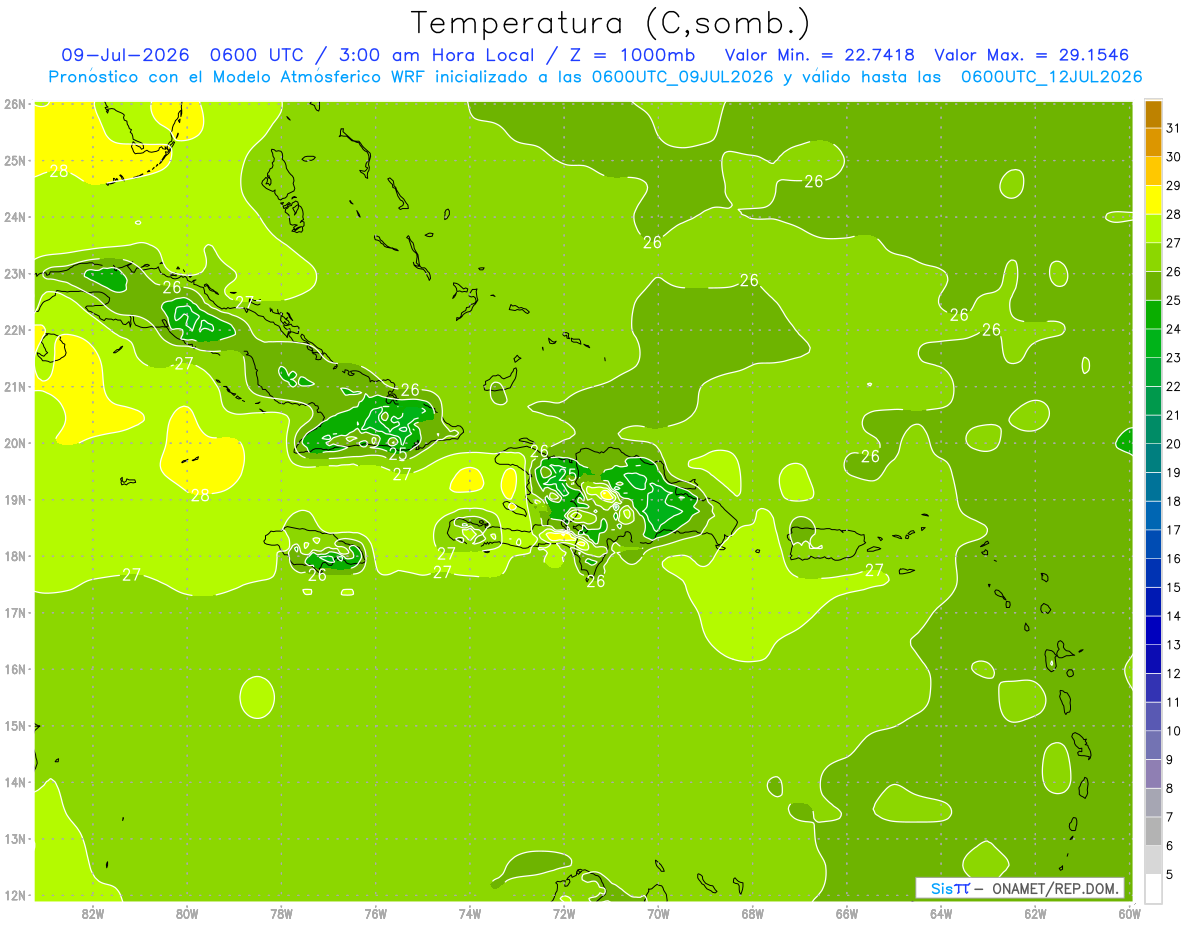1200x927 pixels.
Task: Click the 24N latitude axis label
Action: coord(14,217)
